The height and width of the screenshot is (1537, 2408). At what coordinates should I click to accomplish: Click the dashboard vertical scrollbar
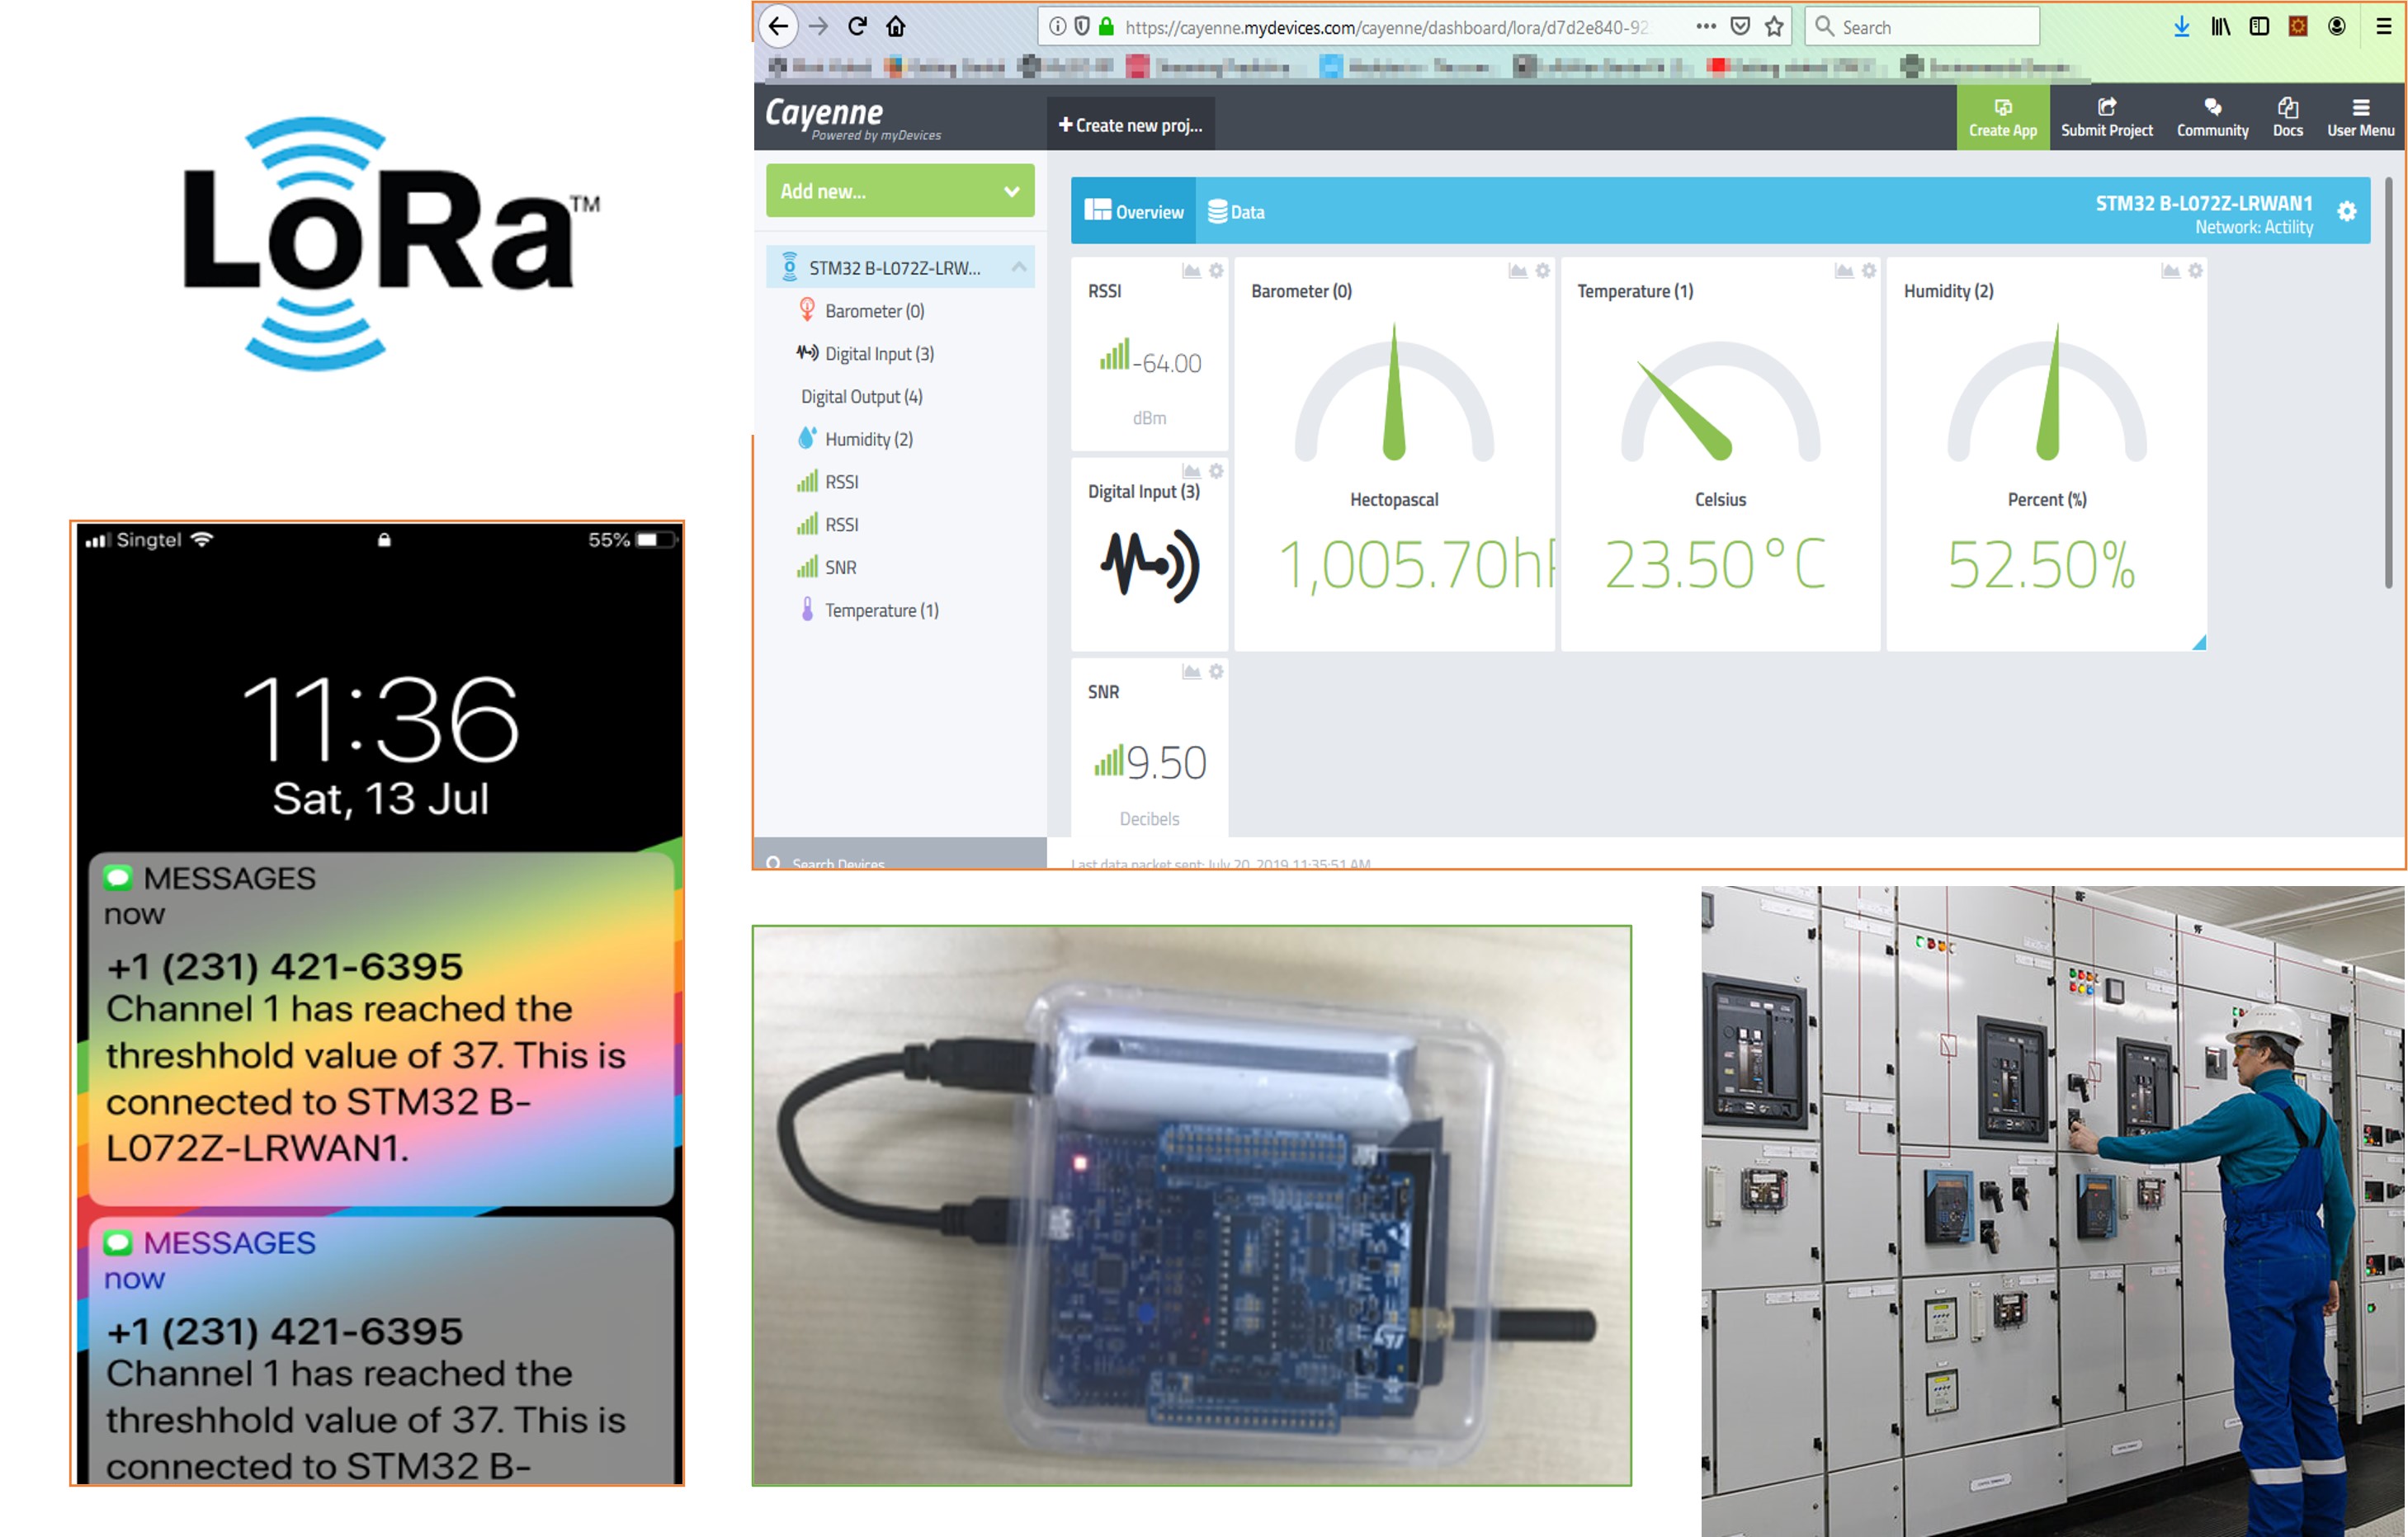click(2389, 383)
